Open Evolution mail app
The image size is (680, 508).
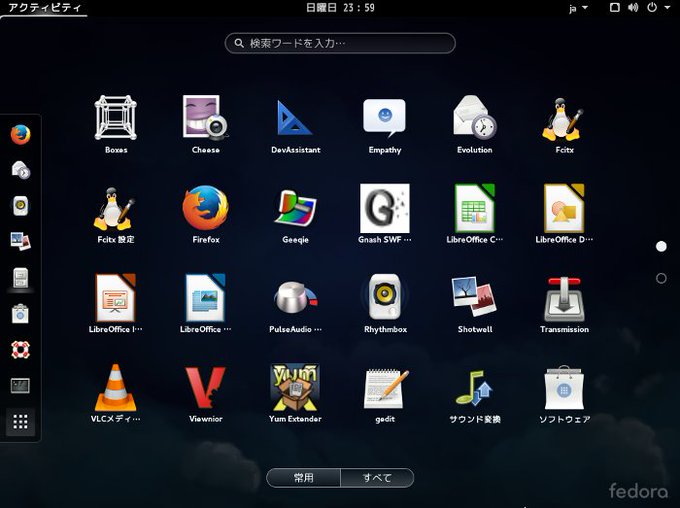coord(474,125)
